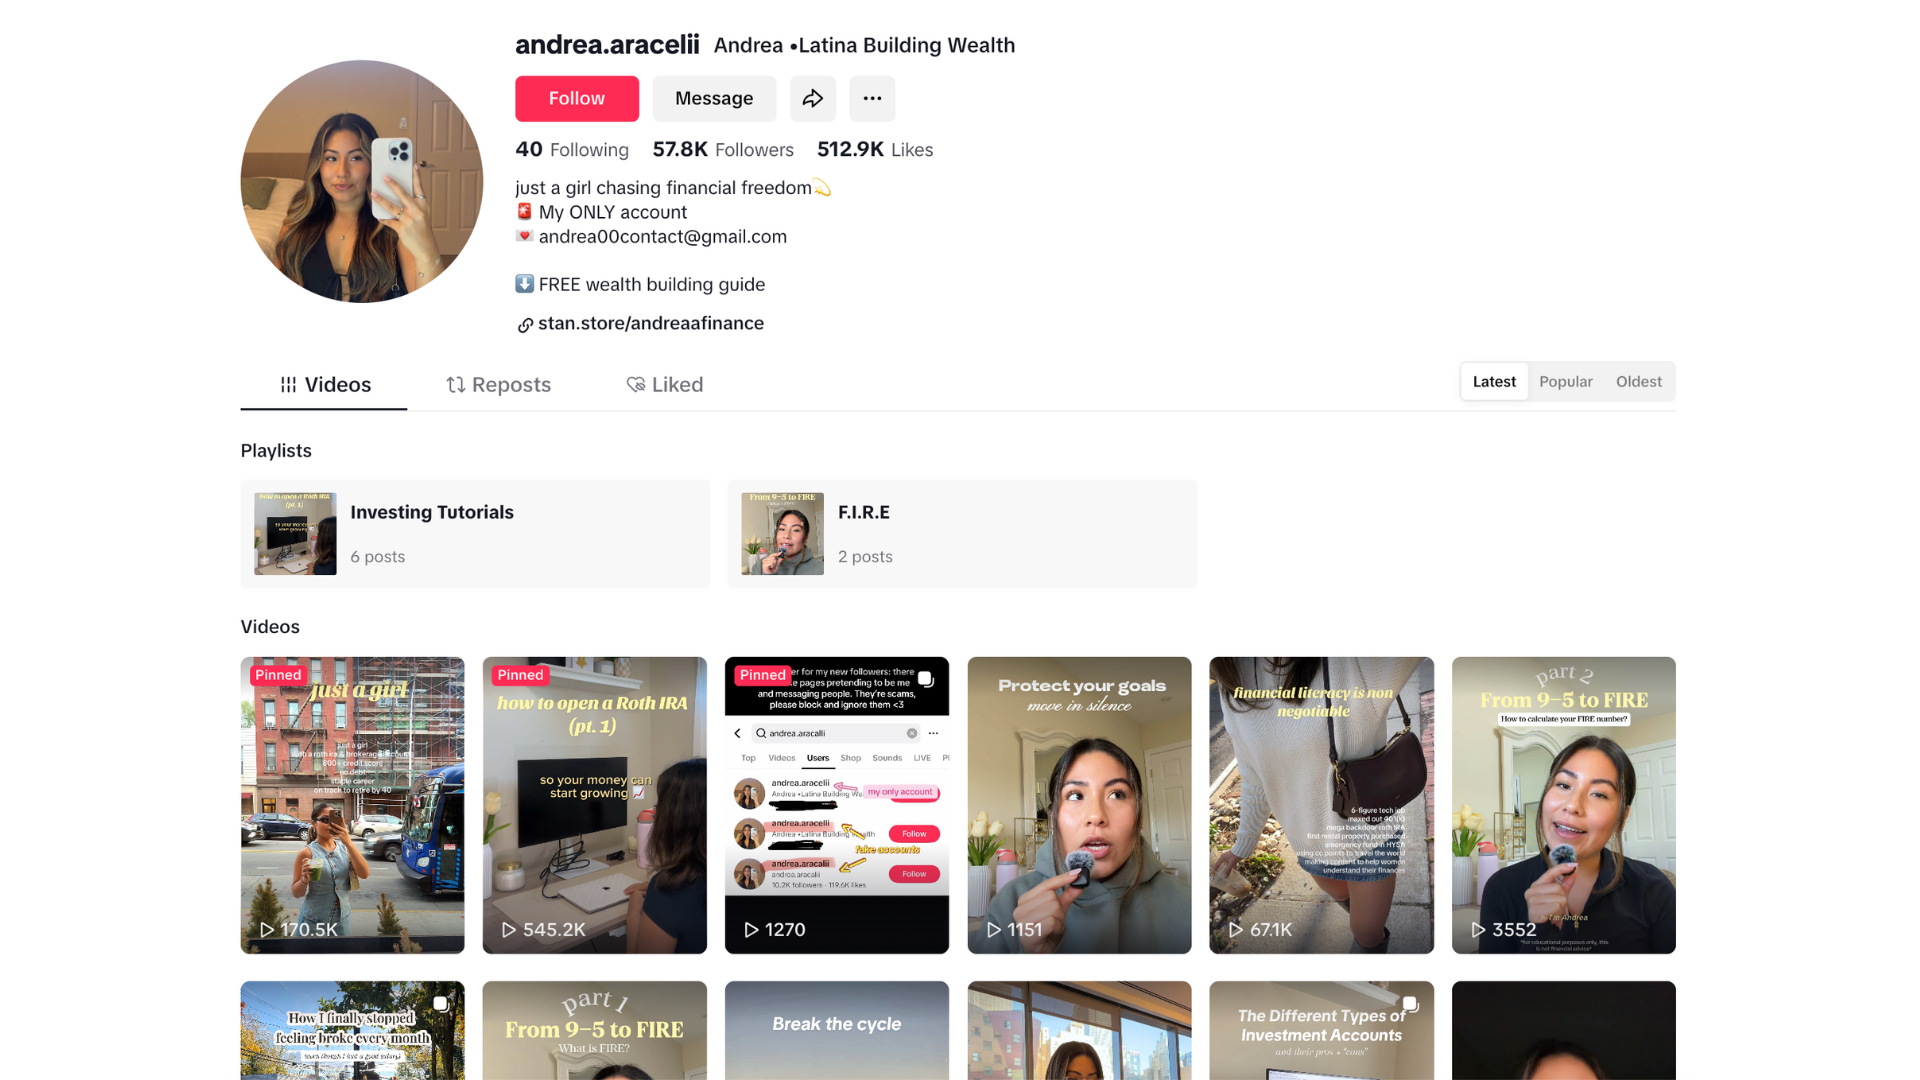
Task: Switch sorting to Oldest
Action: 1638,381
